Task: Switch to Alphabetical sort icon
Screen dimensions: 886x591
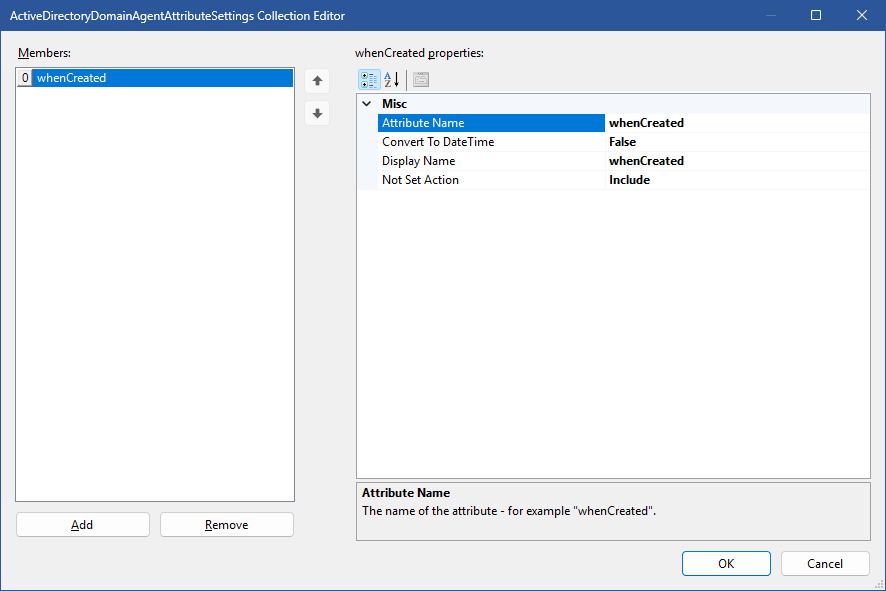Action: tap(392, 80)
